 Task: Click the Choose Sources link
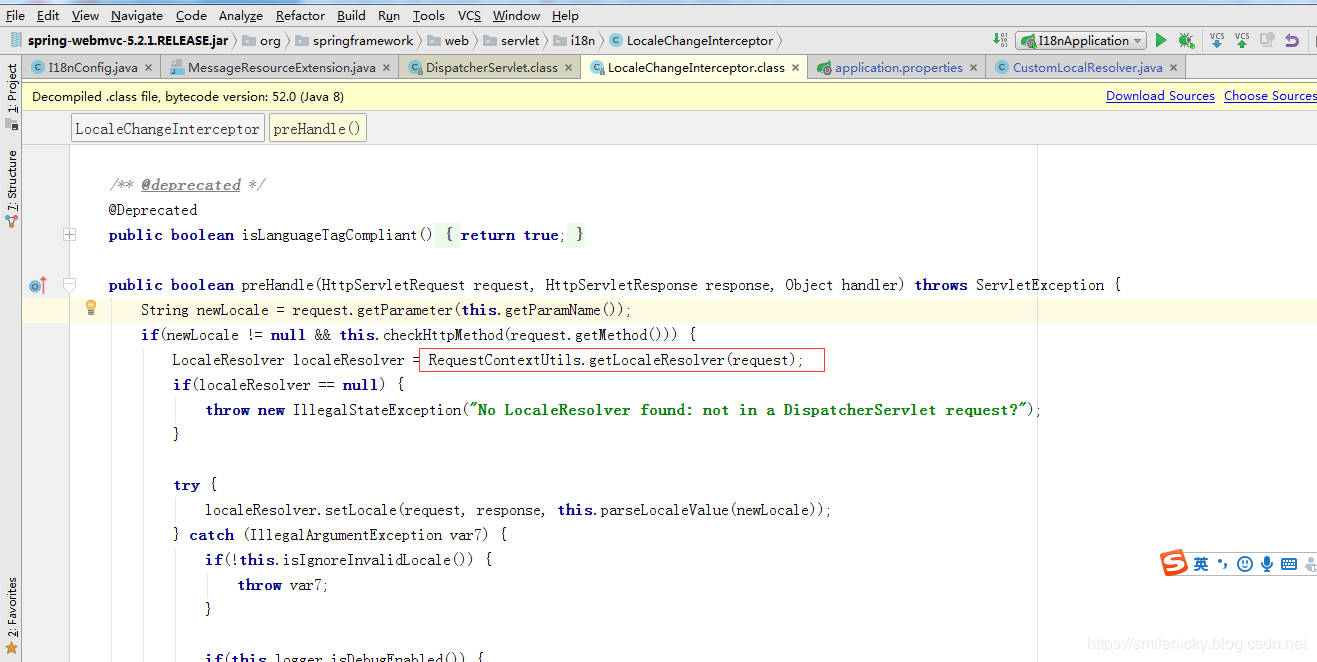coord(1270,96)
